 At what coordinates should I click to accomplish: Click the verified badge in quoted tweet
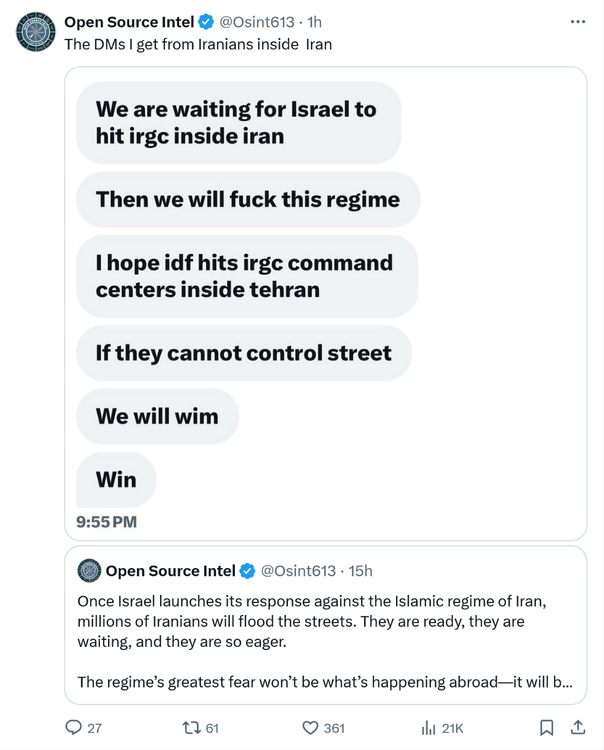click(x=247, y=571)
